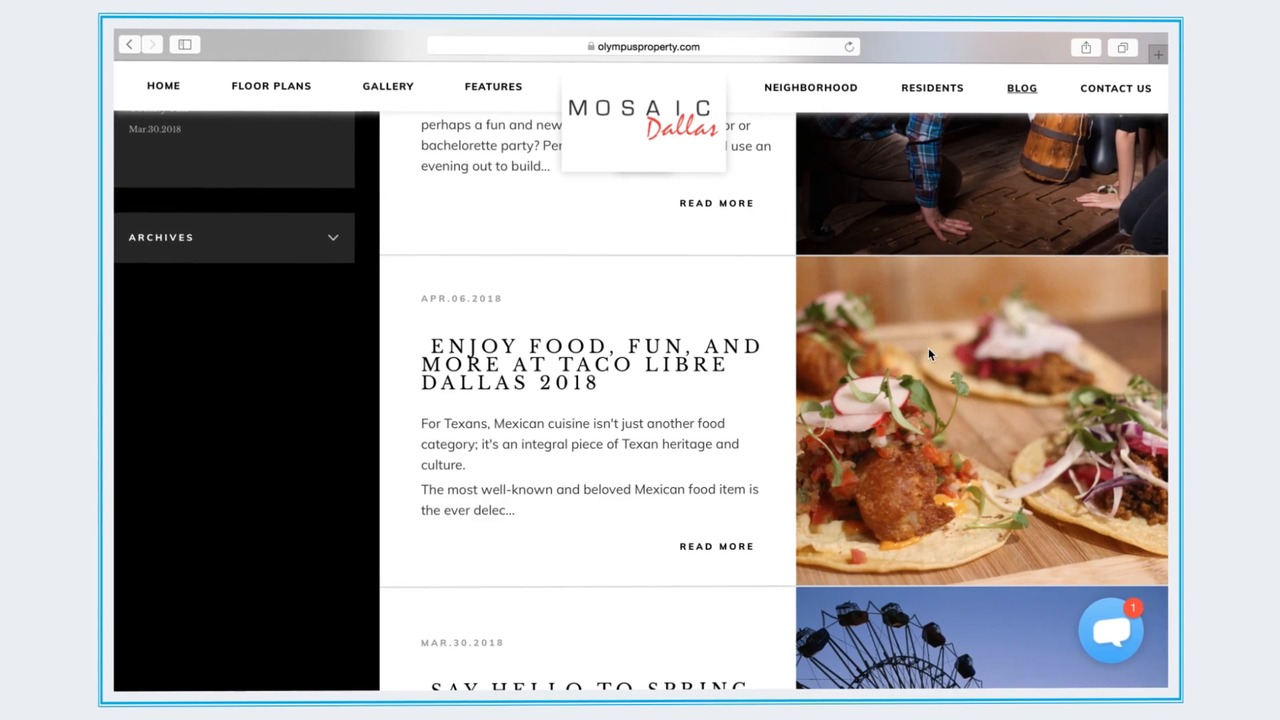Screen dimensions: 1280x720
Task: Show all open tabs overview
Action: click(x=1122, y=47)
